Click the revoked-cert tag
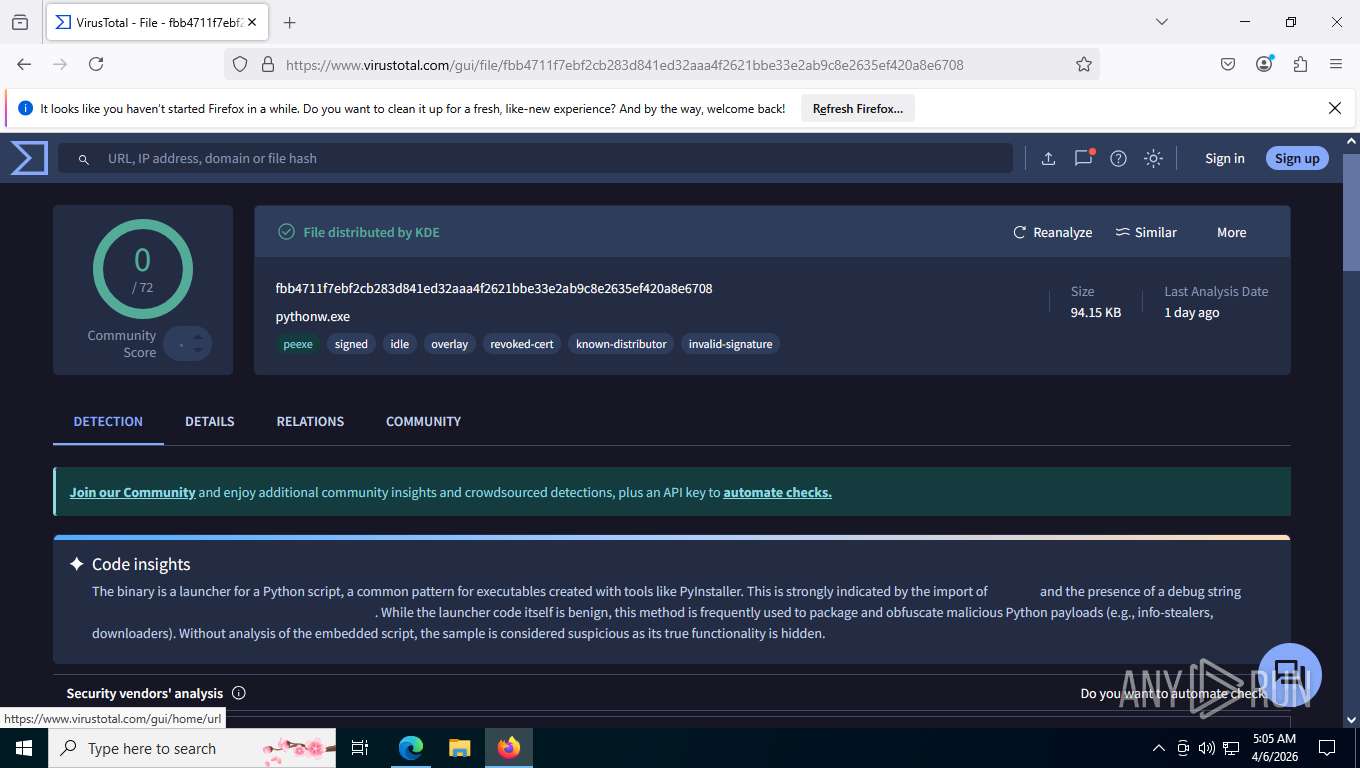 522,344
